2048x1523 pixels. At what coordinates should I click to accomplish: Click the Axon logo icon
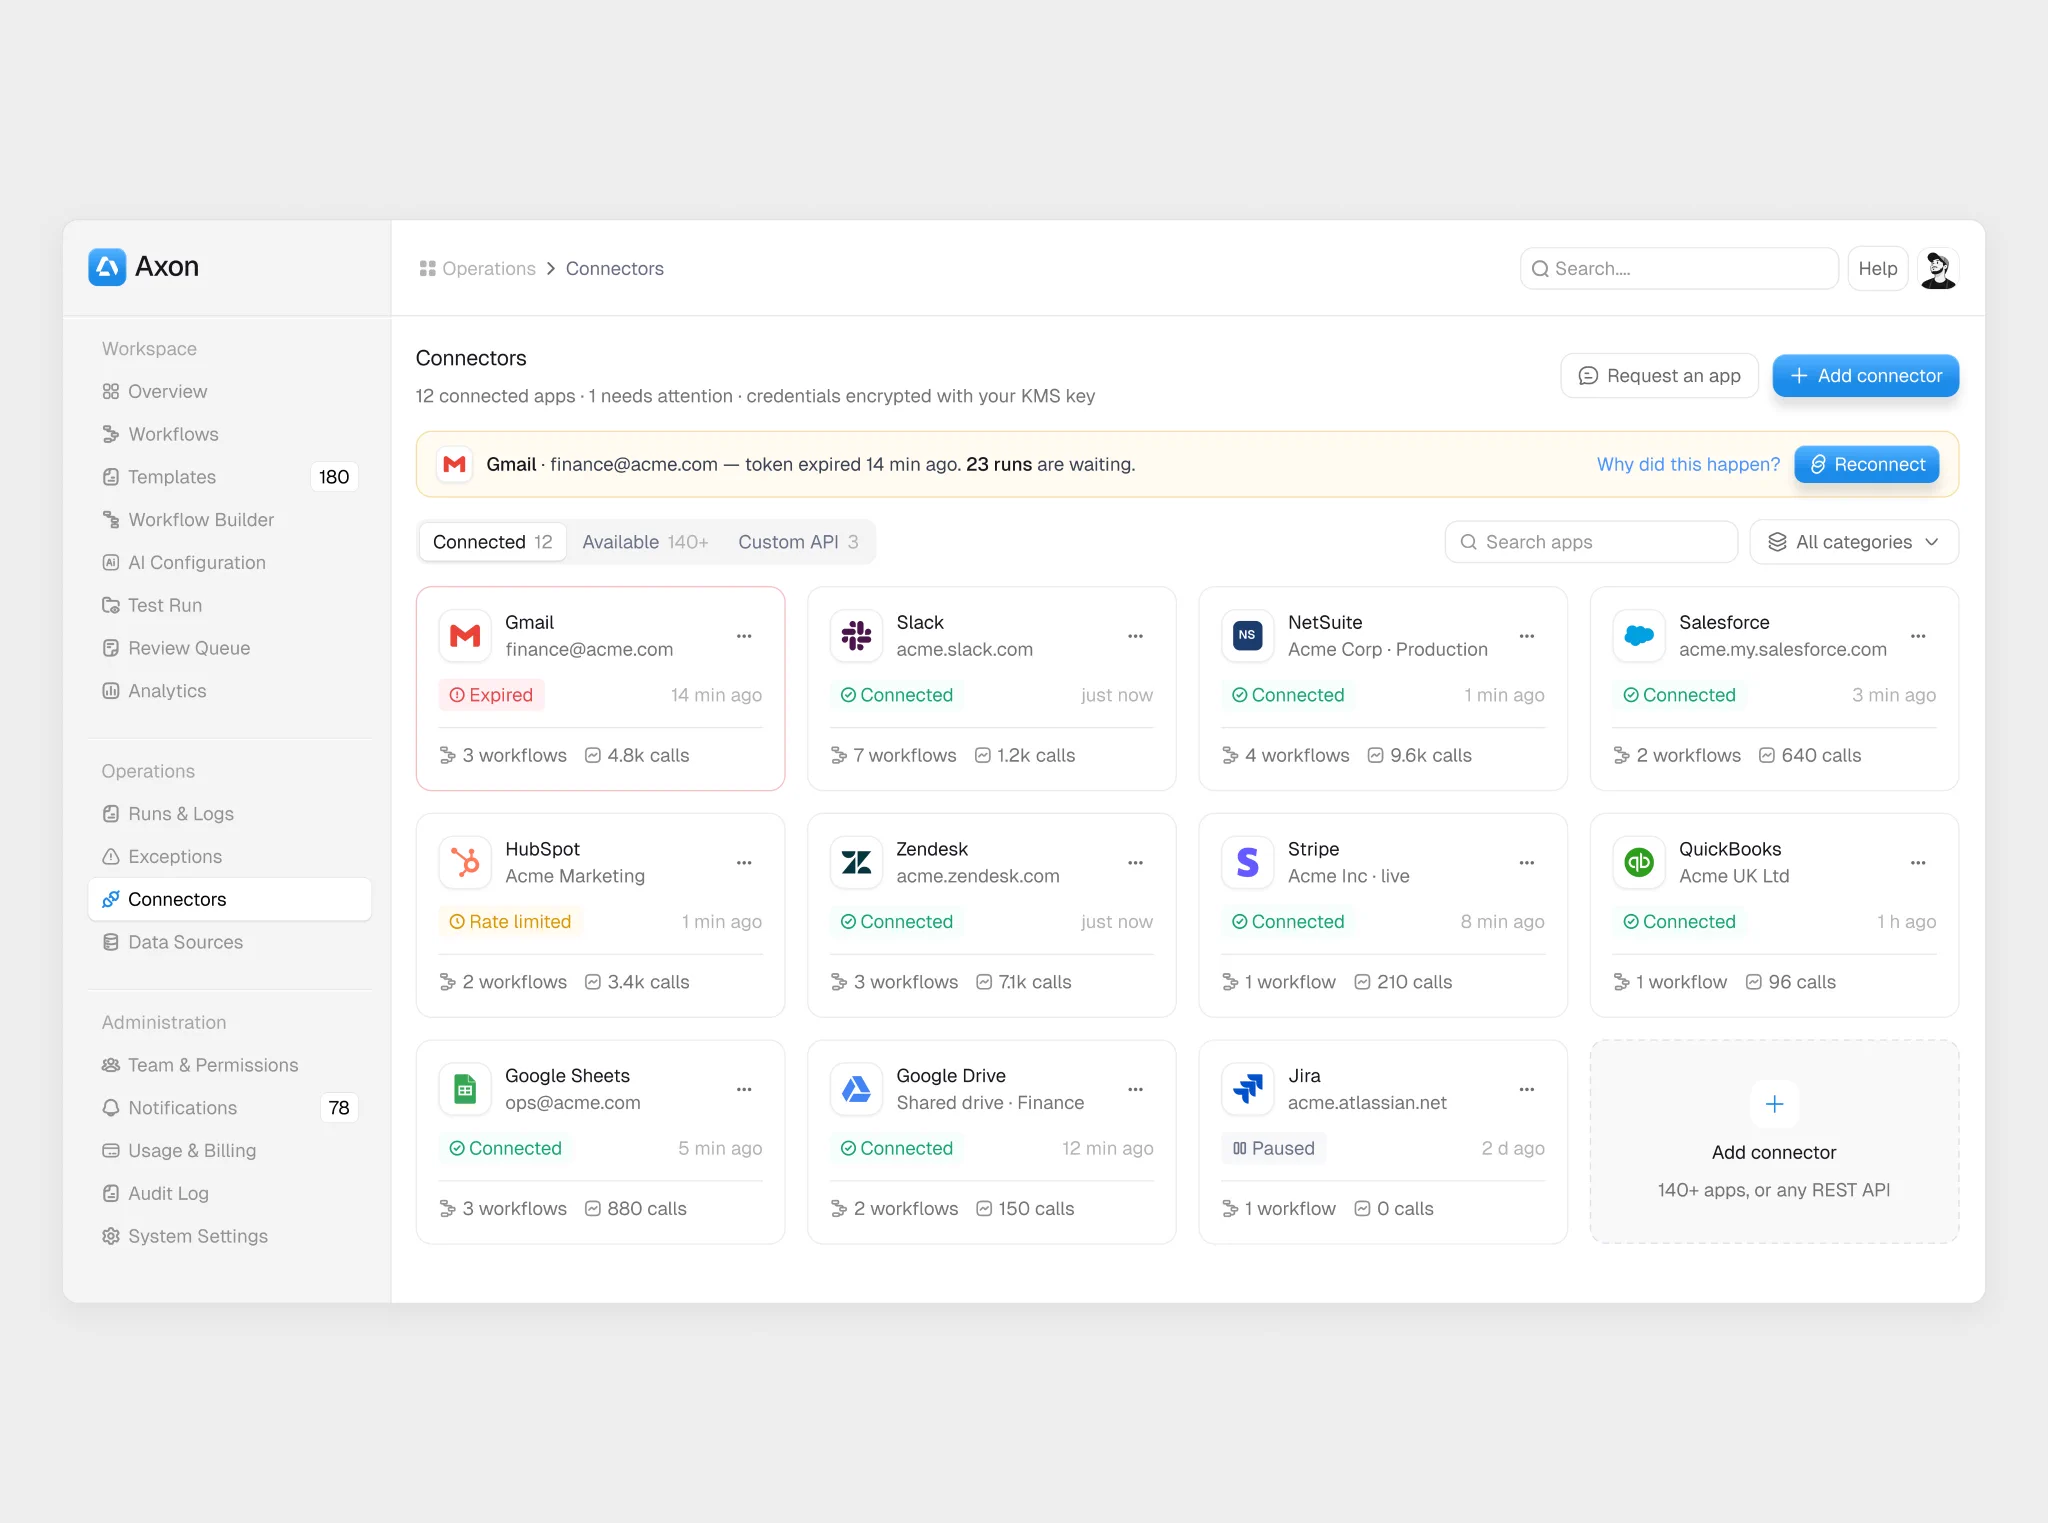click(x=107, y=267)
